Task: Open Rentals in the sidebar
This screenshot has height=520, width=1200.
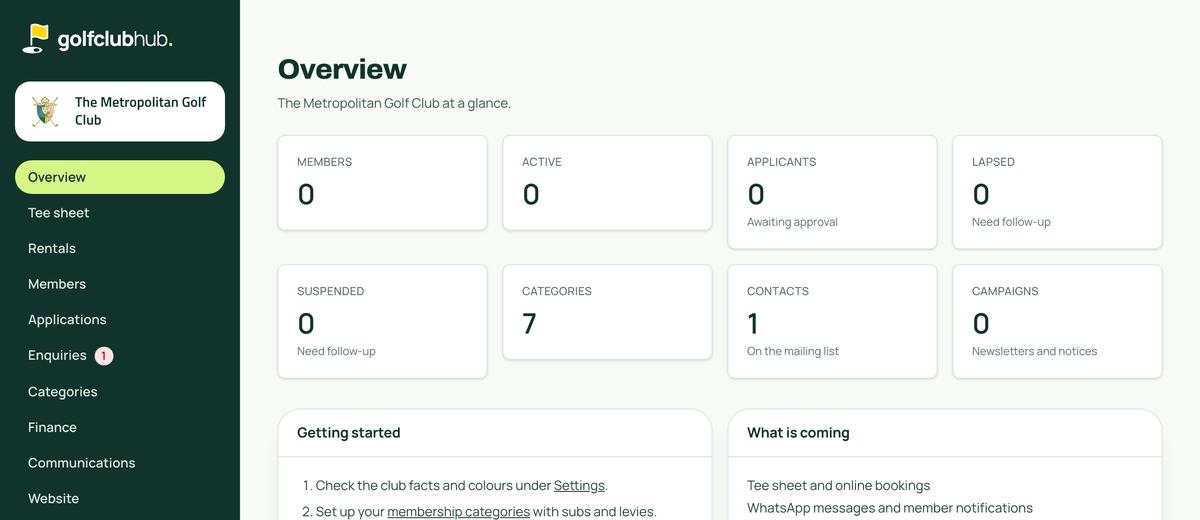Action: (120, 248)
